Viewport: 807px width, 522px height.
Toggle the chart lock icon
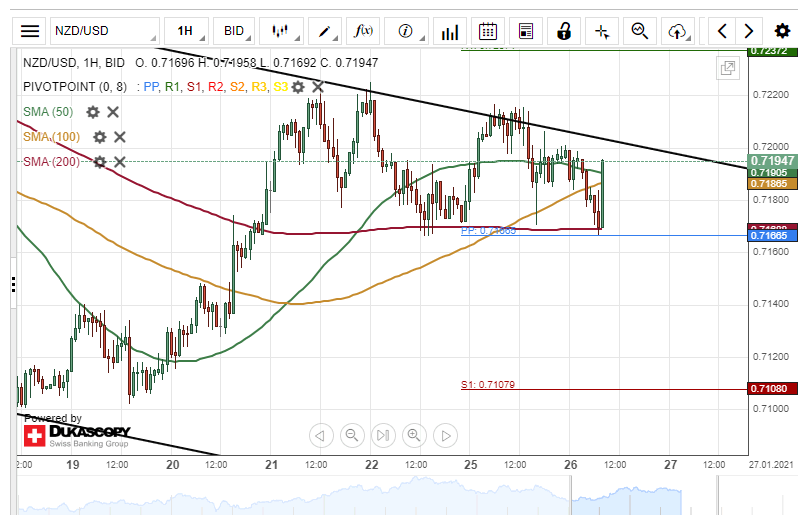coord(564,31)
